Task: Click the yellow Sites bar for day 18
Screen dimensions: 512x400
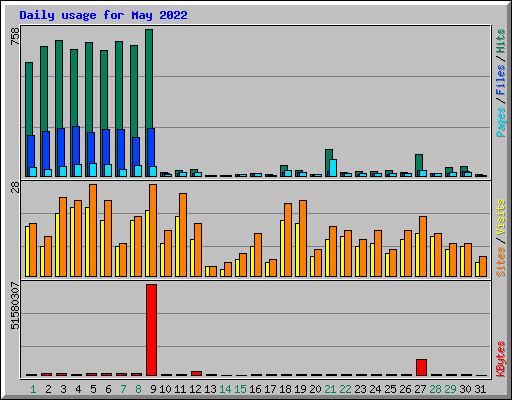Action: tap(282, 248)
